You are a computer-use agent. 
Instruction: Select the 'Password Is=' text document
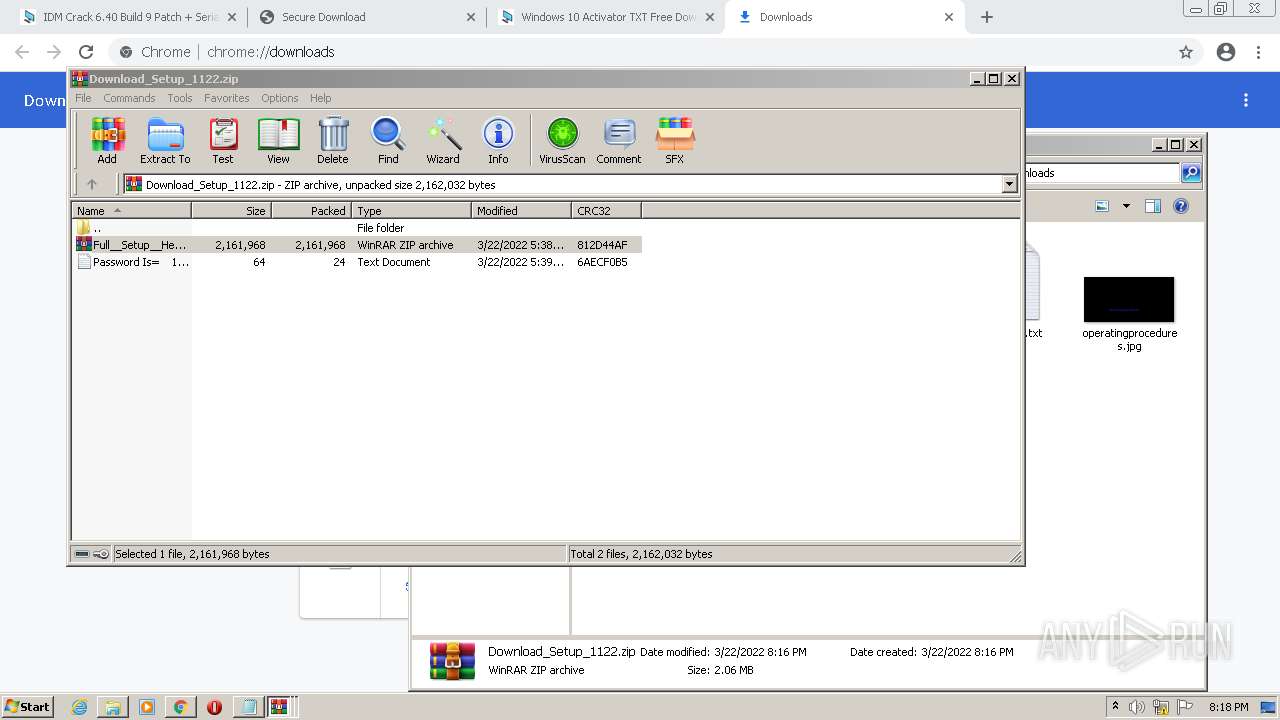tap(357, 262)
